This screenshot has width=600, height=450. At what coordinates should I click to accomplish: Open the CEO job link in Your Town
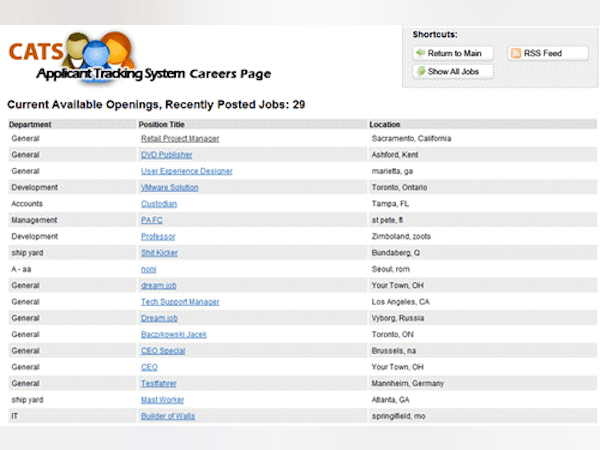click(149, 367)
